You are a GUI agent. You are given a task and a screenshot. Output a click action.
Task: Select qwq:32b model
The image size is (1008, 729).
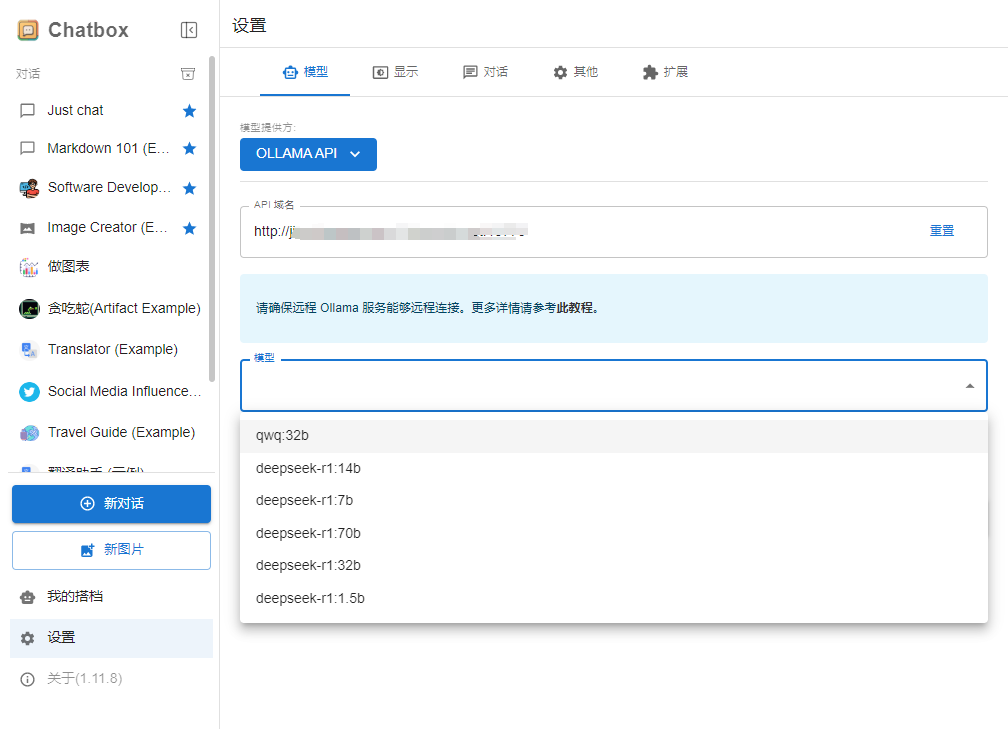click(x=613, y=436)
